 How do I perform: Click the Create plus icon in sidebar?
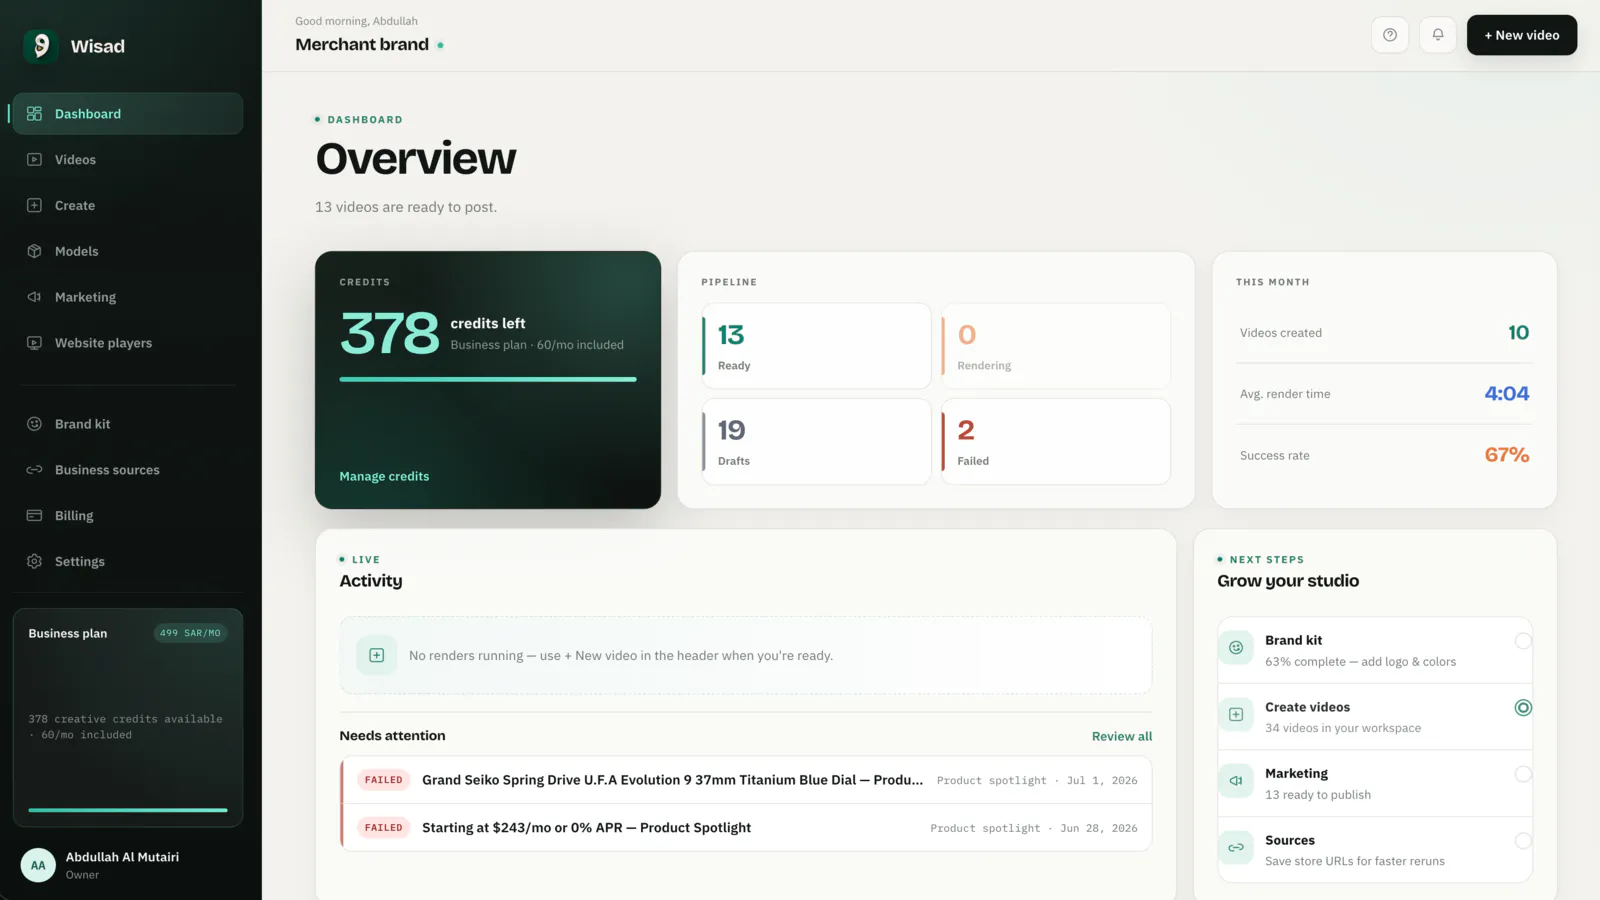tap(34, 206)
